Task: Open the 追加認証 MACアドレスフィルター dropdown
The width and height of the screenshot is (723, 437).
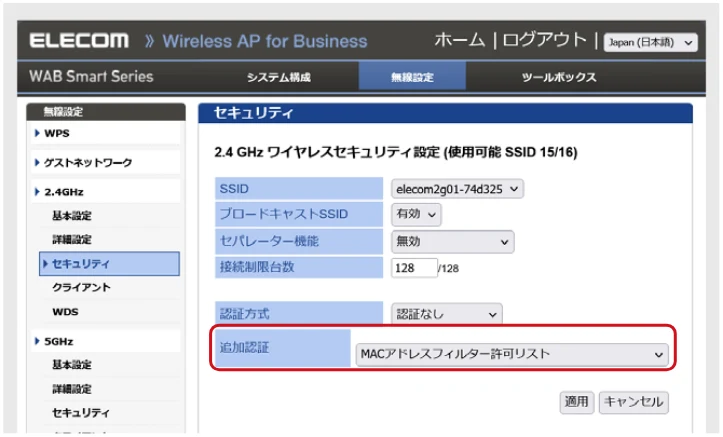Action: 512,354
